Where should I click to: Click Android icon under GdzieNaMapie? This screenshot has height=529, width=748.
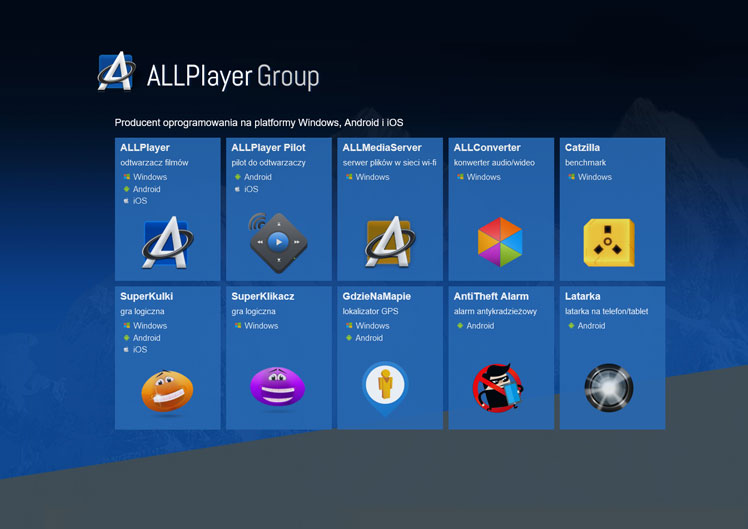[x=349, y=338]
